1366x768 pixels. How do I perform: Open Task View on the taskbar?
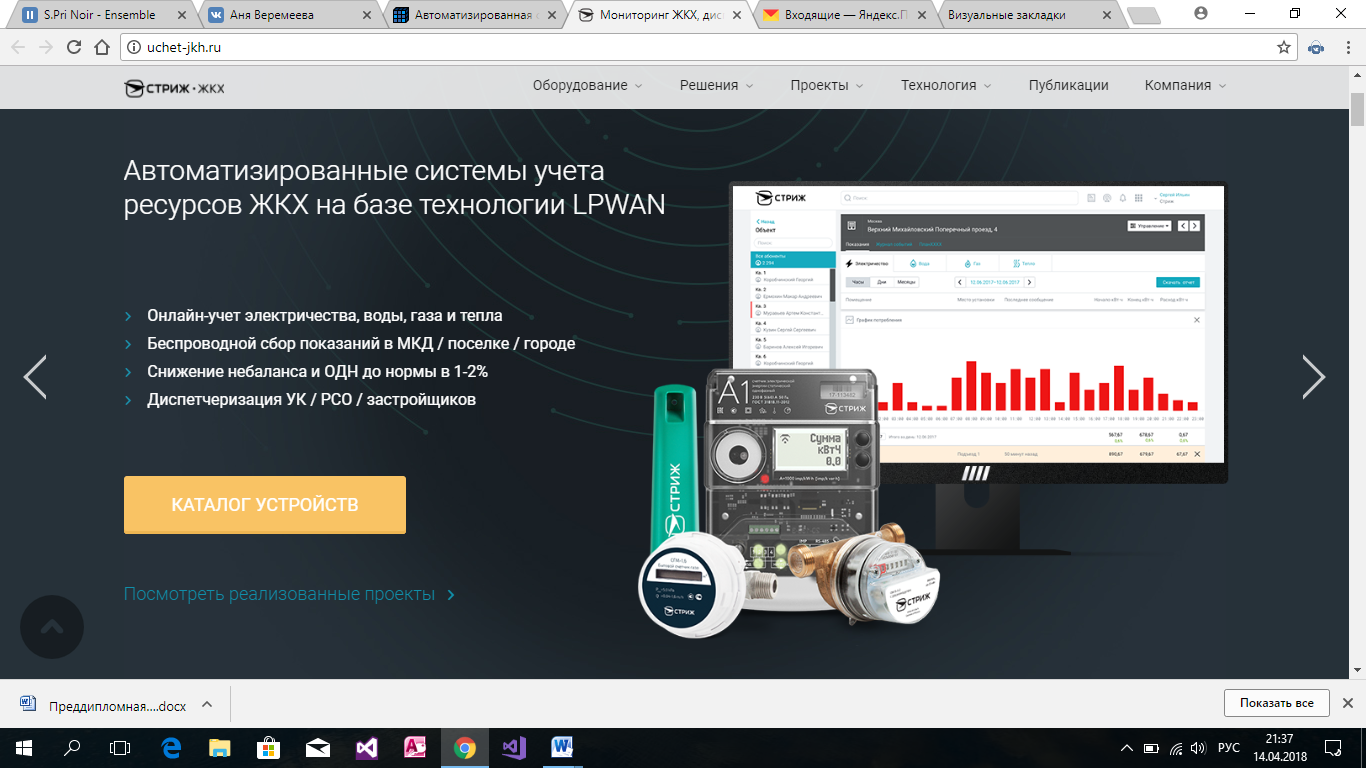(120, 747)
